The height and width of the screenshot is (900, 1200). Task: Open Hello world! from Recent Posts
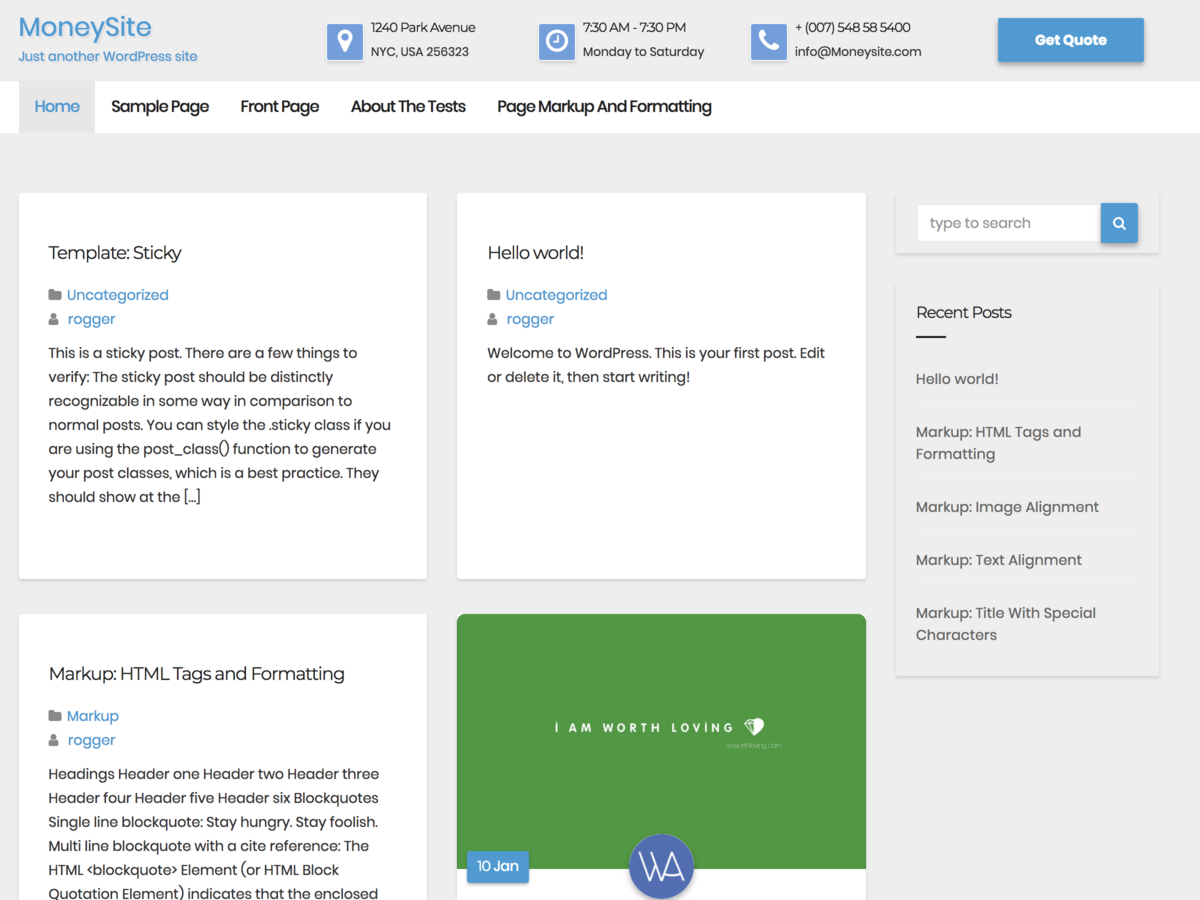click(957, 378)
